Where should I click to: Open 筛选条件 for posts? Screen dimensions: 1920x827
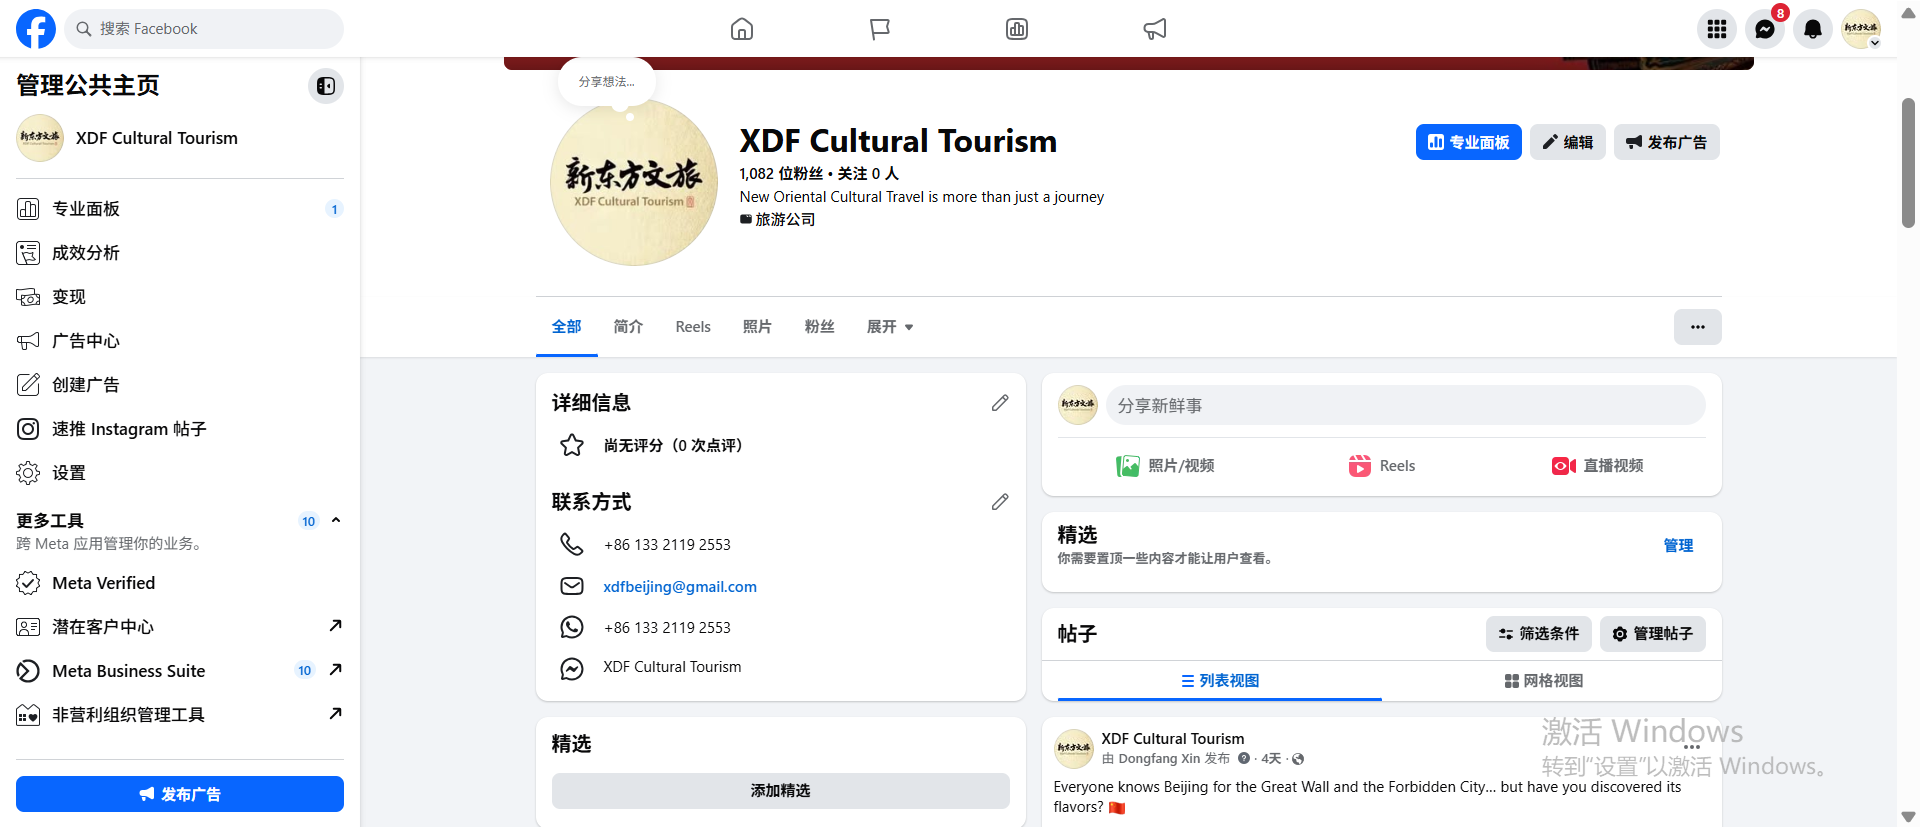point(1539,634)
